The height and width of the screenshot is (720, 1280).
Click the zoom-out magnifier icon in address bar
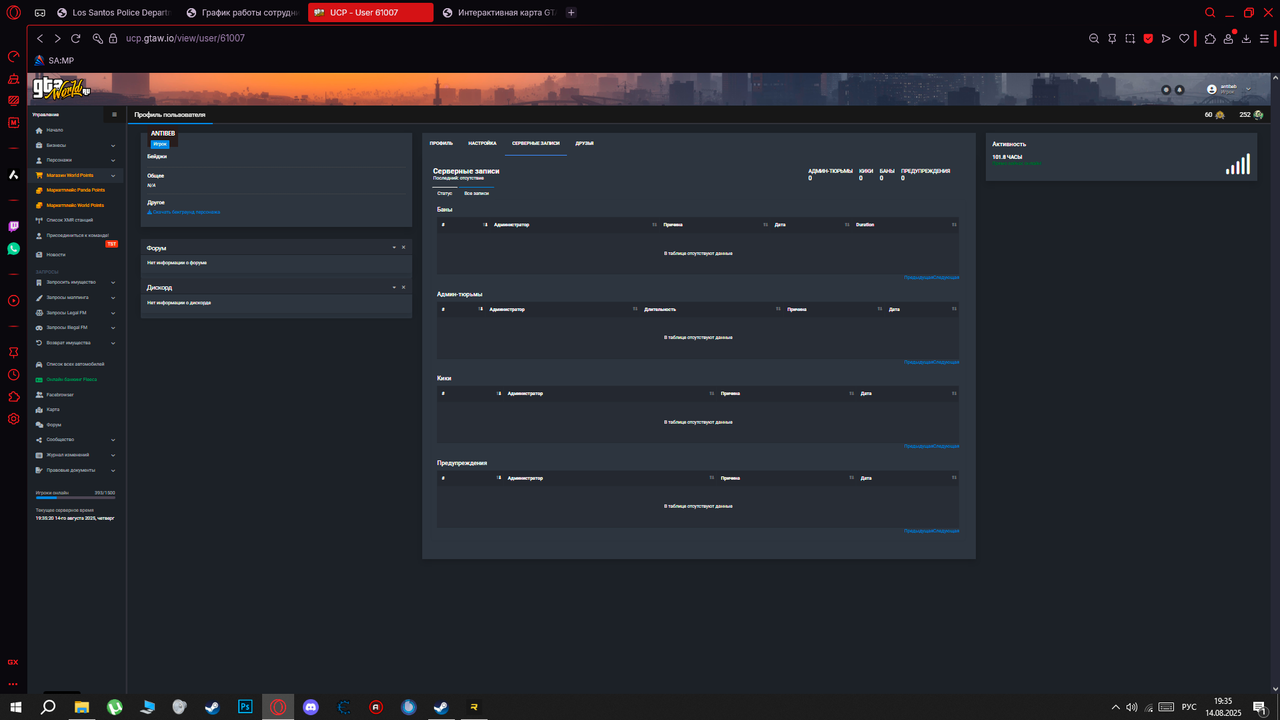1093,38
